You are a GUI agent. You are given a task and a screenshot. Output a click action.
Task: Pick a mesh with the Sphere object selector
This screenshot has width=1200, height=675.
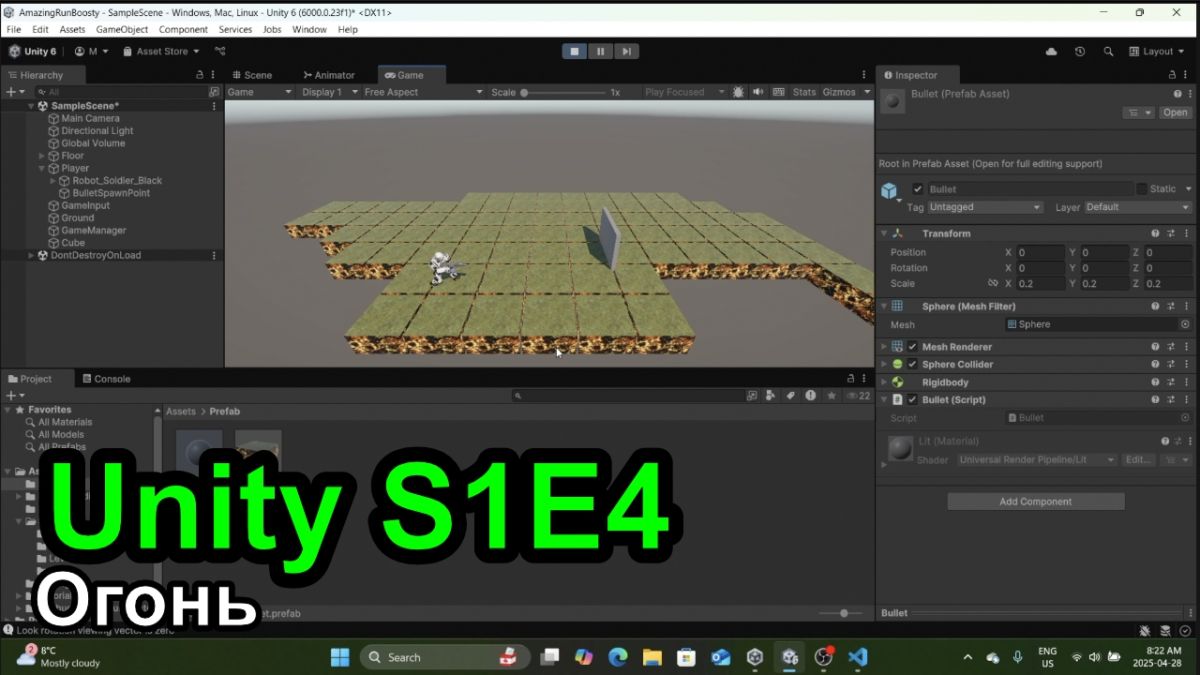[x=1185, y=325]
